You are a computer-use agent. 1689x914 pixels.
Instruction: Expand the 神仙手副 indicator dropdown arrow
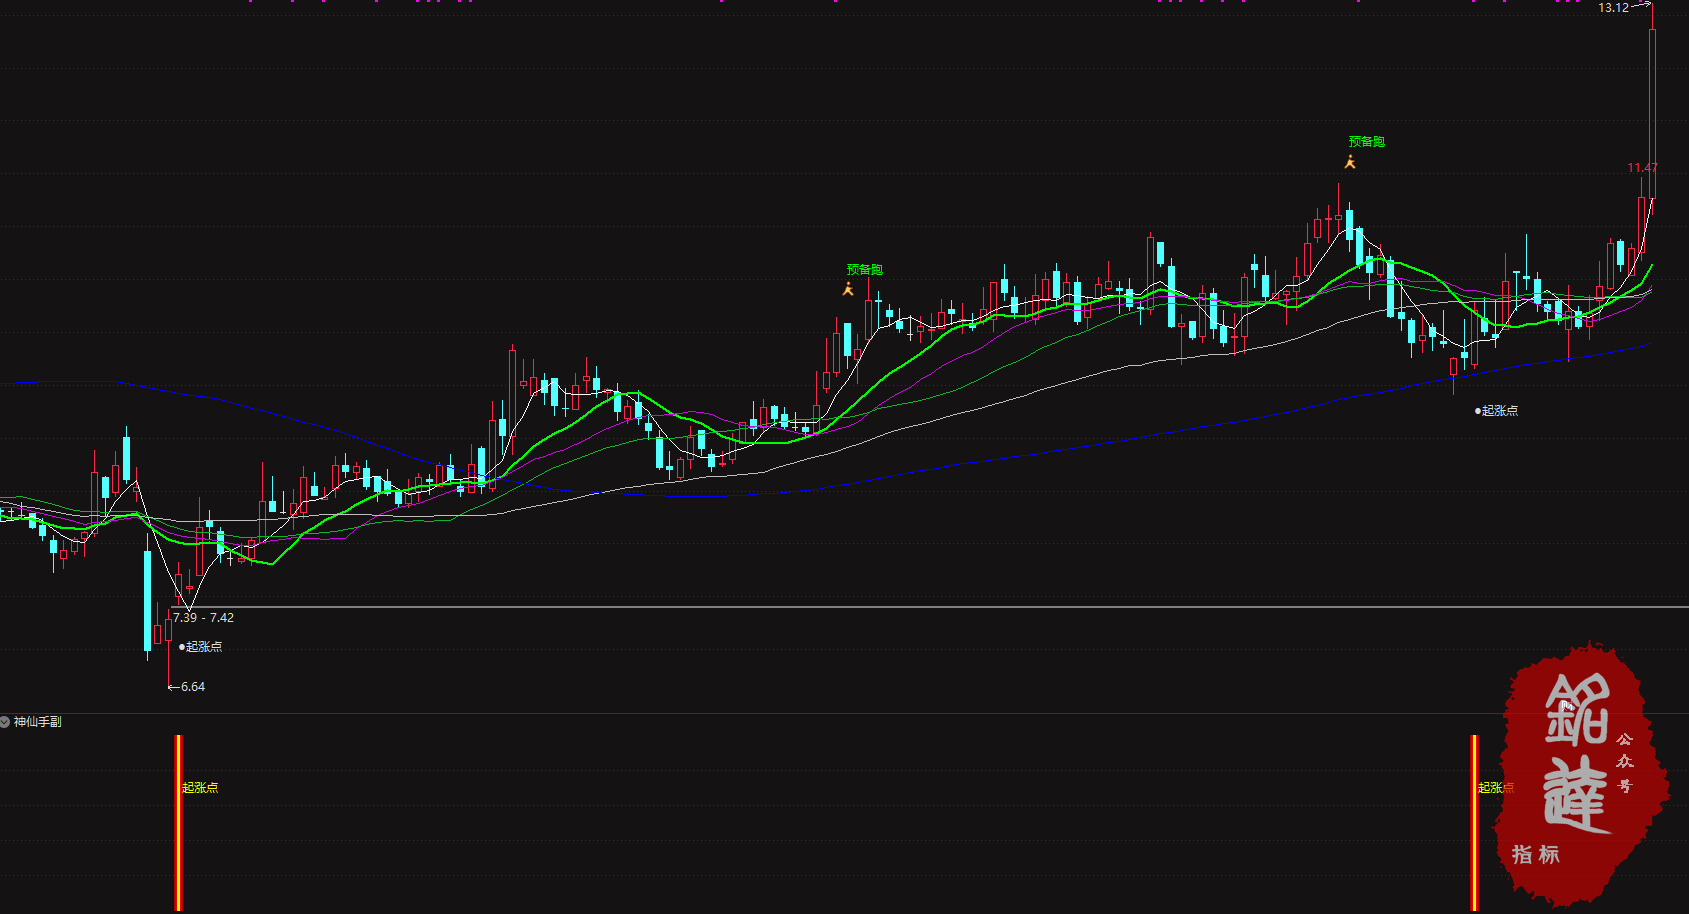5,722
